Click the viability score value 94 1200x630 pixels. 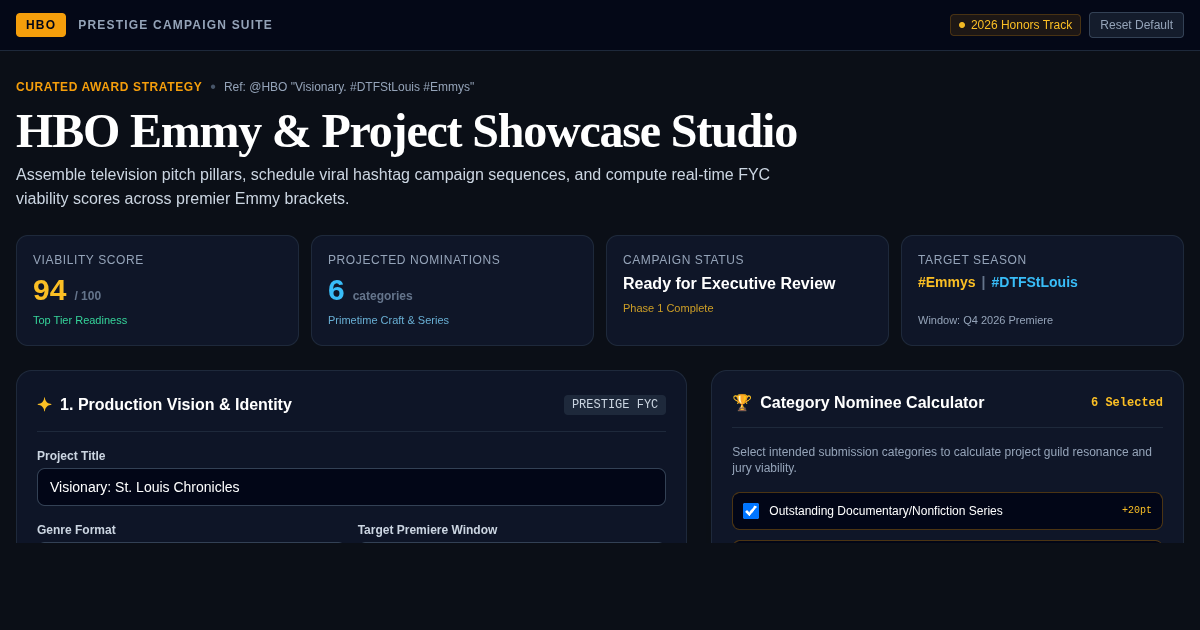tap(50, 290)
